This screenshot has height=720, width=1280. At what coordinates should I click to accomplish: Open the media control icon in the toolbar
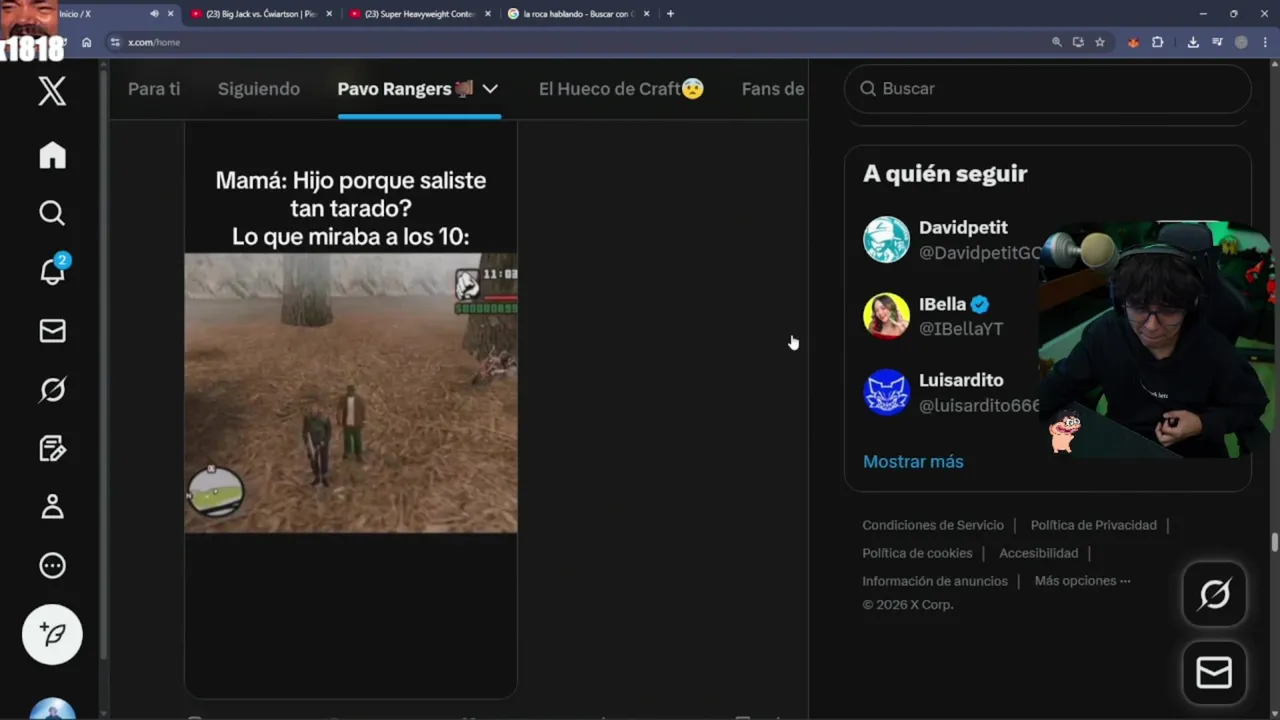coord(1217,42)
